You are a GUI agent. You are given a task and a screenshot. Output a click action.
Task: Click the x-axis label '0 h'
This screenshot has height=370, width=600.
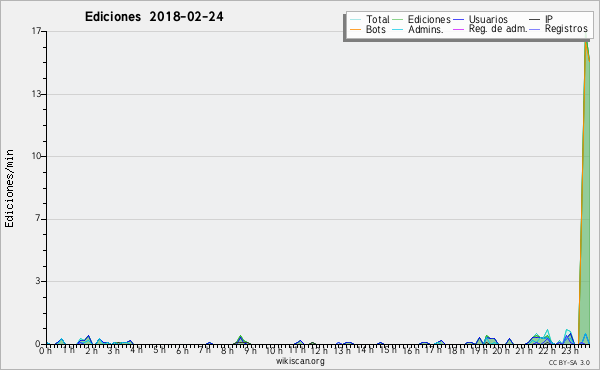point(46,350)
